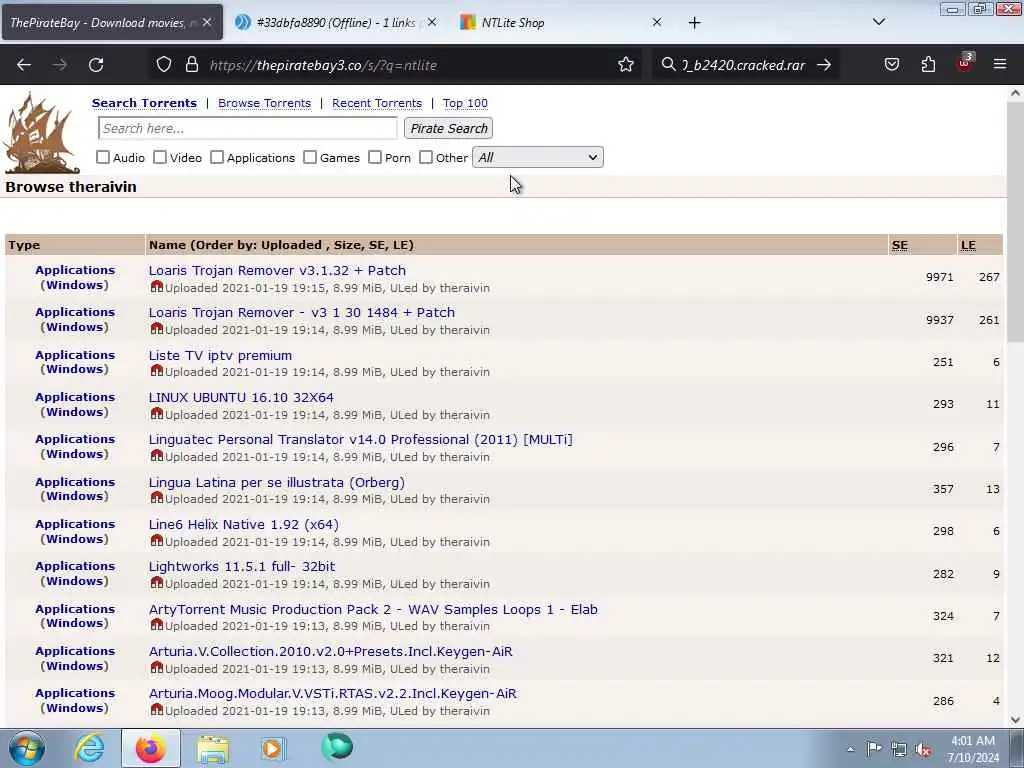The height and width of the screenshot is (768, 1024).
Task: Click the page vertical scrollbar thumb
Action: [x=1015, y=222]
